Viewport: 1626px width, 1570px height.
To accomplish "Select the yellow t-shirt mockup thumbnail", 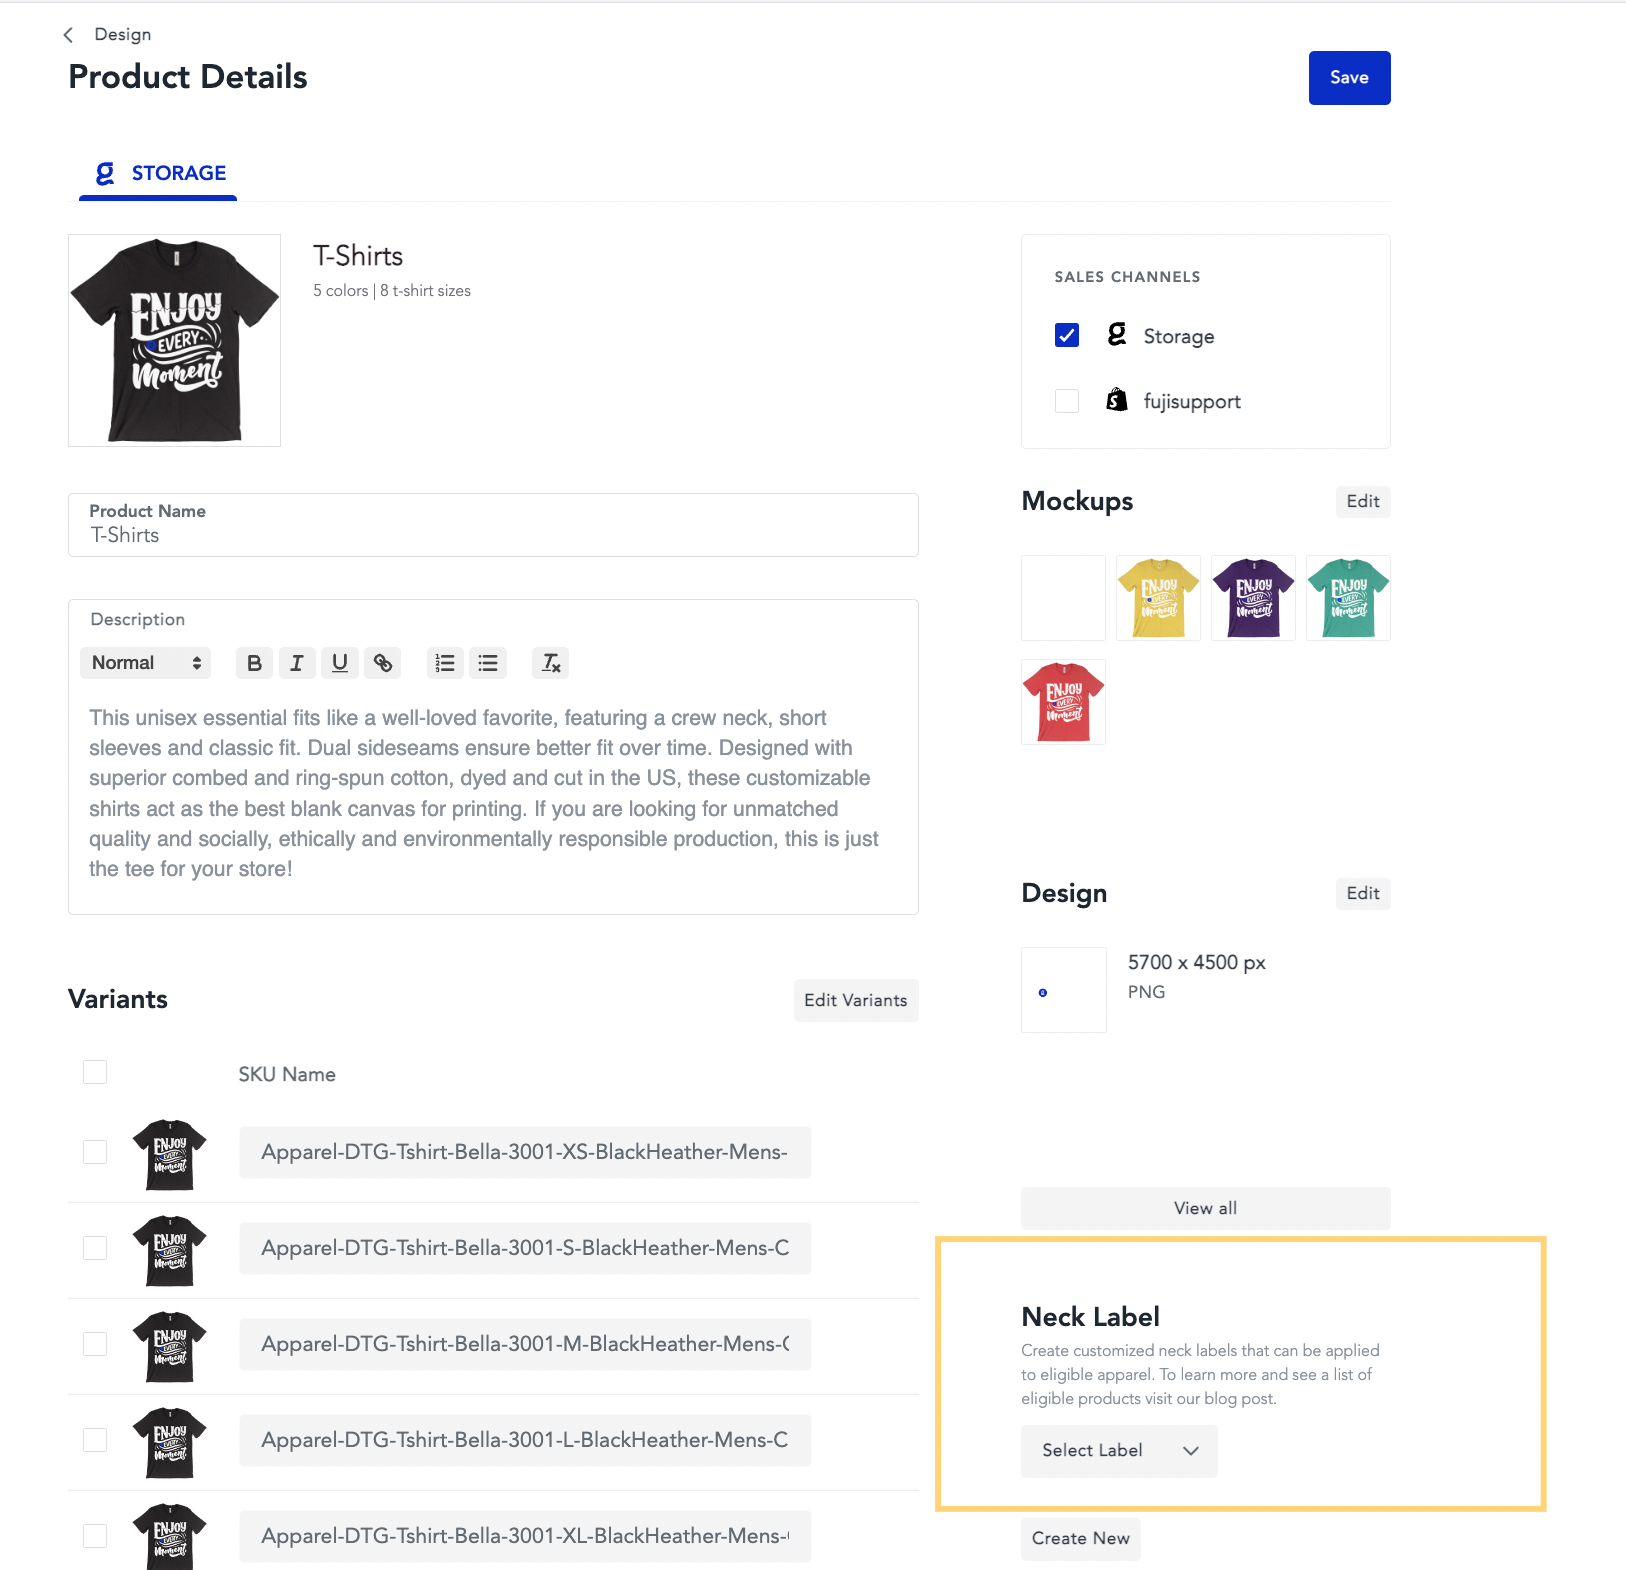I will (x=1157, y=597).
